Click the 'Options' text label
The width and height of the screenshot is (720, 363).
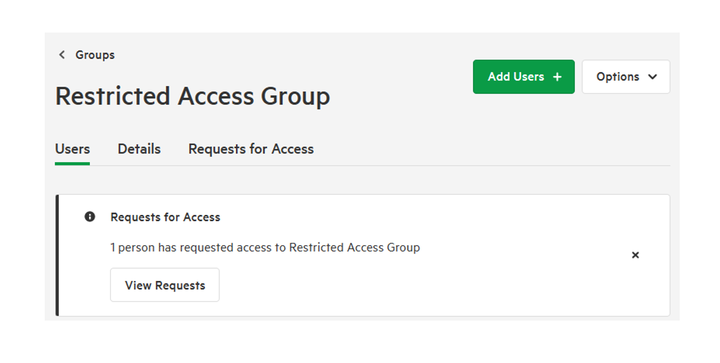618,77
